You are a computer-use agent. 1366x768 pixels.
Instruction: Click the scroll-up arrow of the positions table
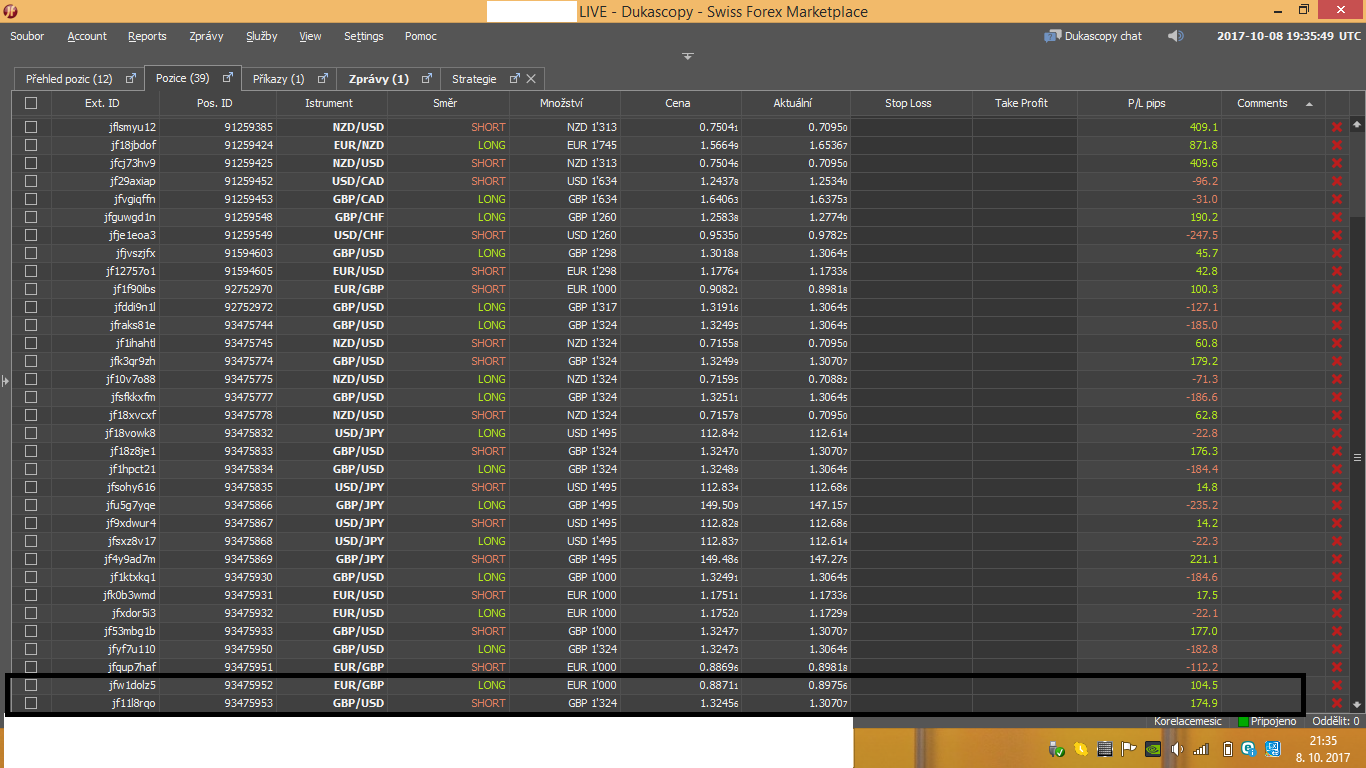click(1357, 124)
